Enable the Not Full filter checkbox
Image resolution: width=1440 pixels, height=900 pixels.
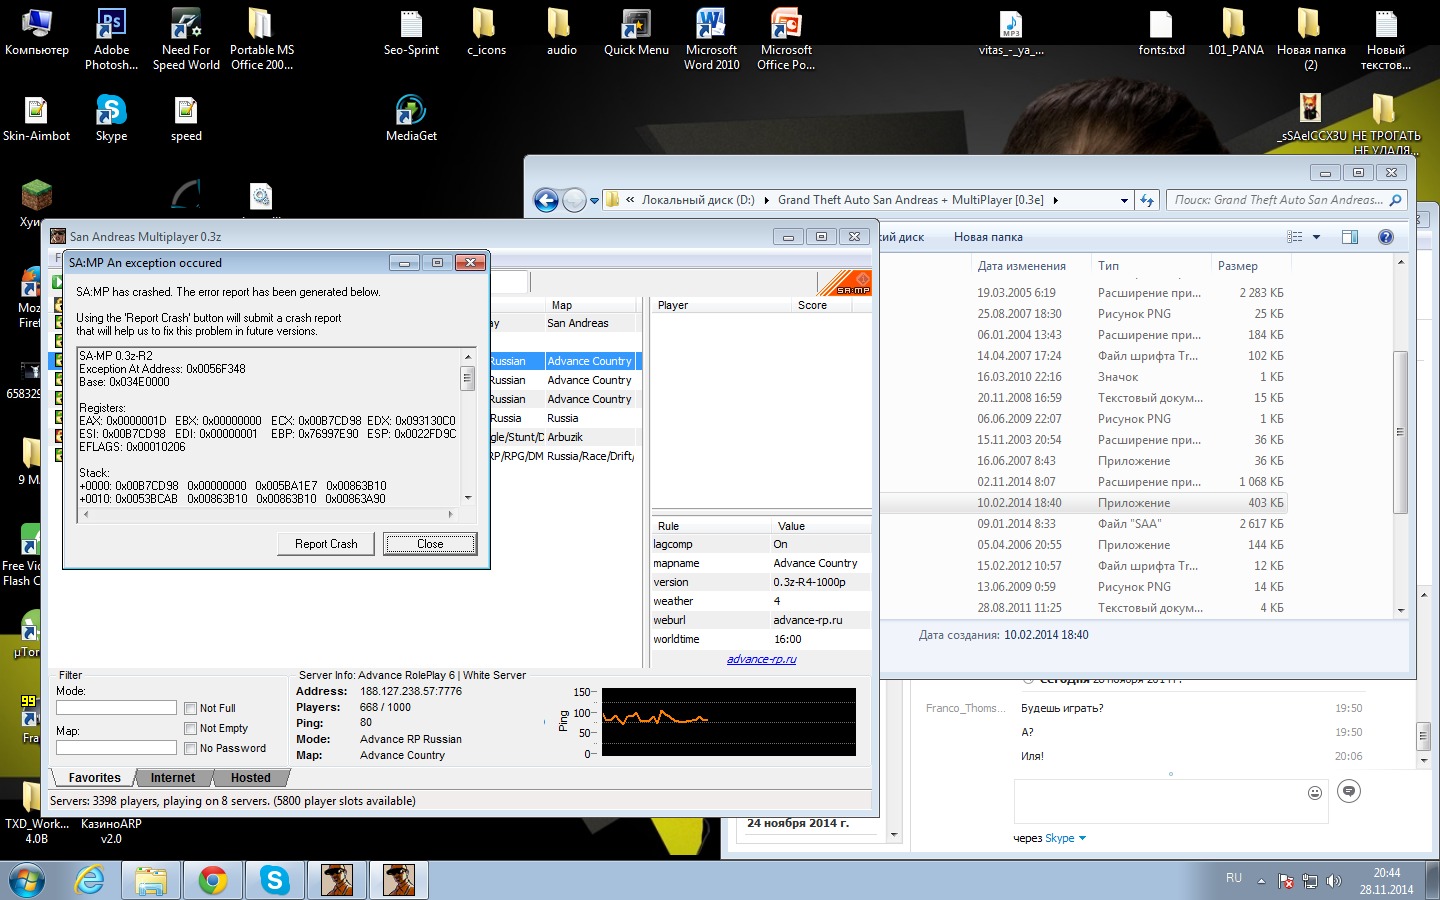(x=191, y=708)
